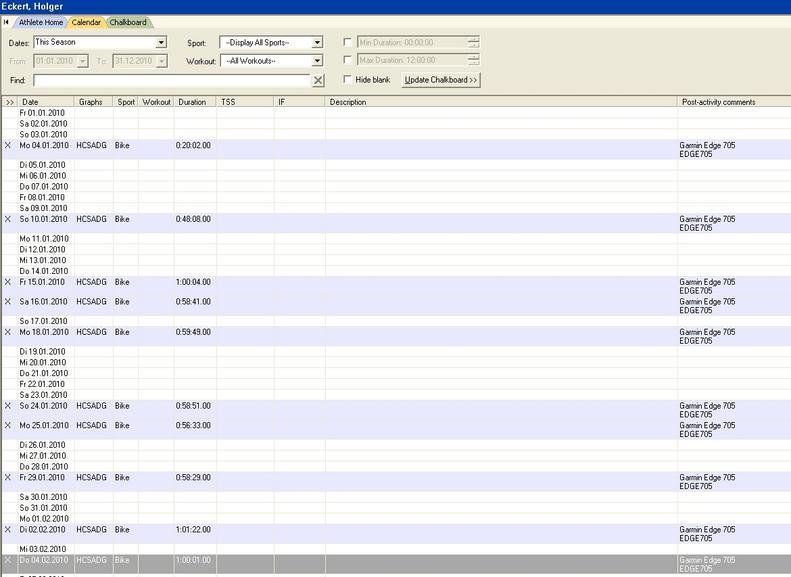The image size is (791, 577).
Task: Toggle the Hide blank checkbox
Action: (348, 80)
